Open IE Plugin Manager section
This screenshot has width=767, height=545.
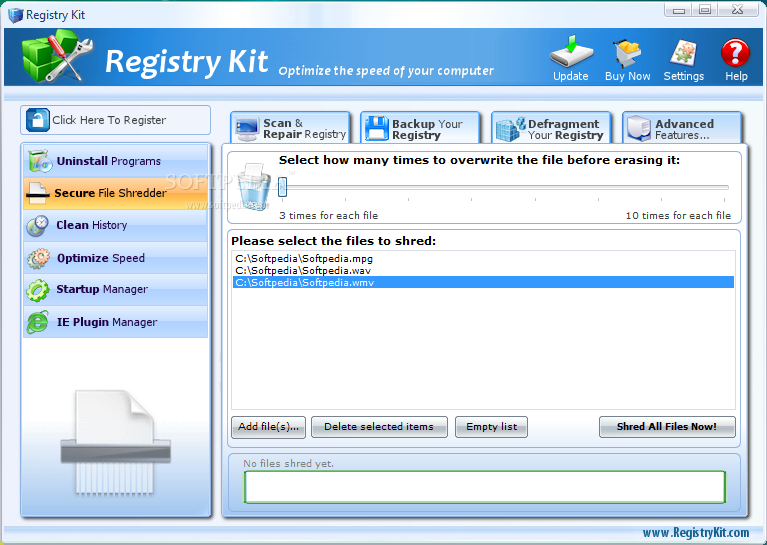116,322
